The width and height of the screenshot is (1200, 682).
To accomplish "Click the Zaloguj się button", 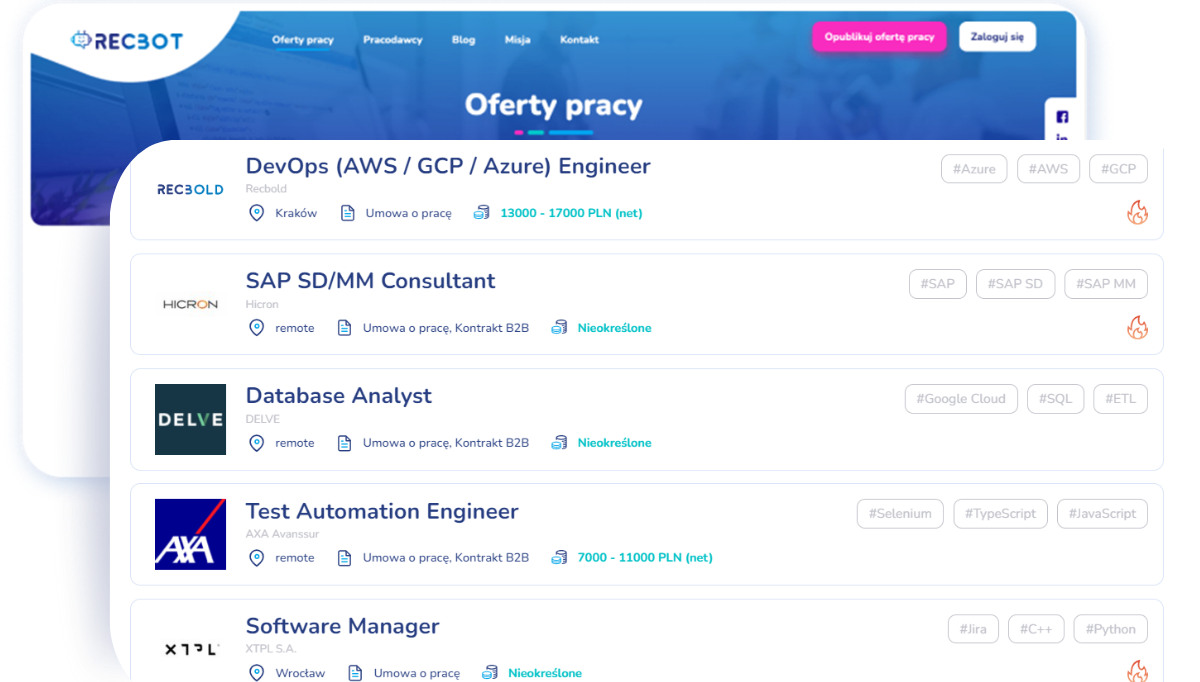I will (x=997, y=37).
